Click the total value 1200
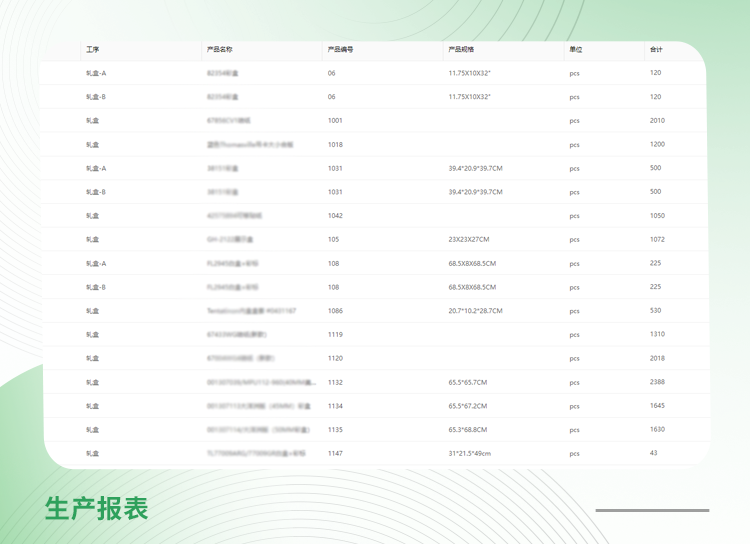The height and width of the screenshot is (544, 750). point(657,144)
